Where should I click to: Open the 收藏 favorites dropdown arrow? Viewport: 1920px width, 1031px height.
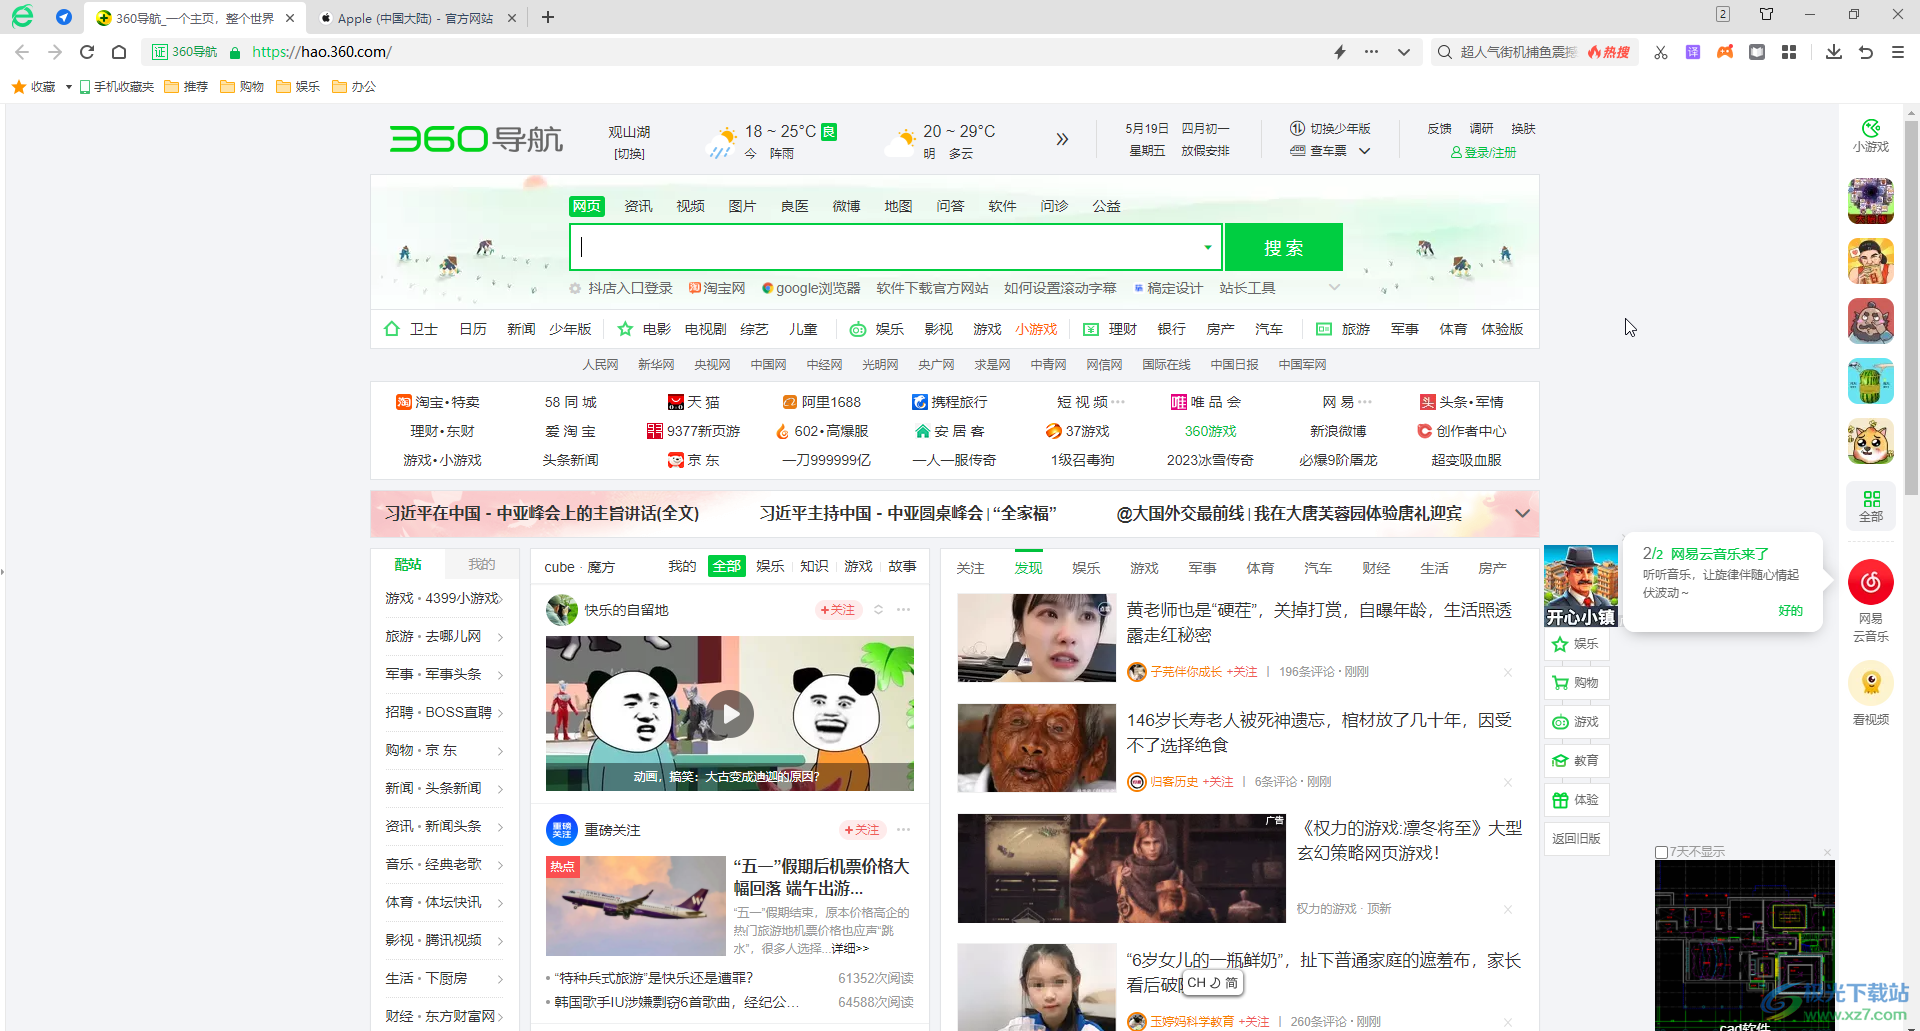pyautogui.click(x=68, y=87)
